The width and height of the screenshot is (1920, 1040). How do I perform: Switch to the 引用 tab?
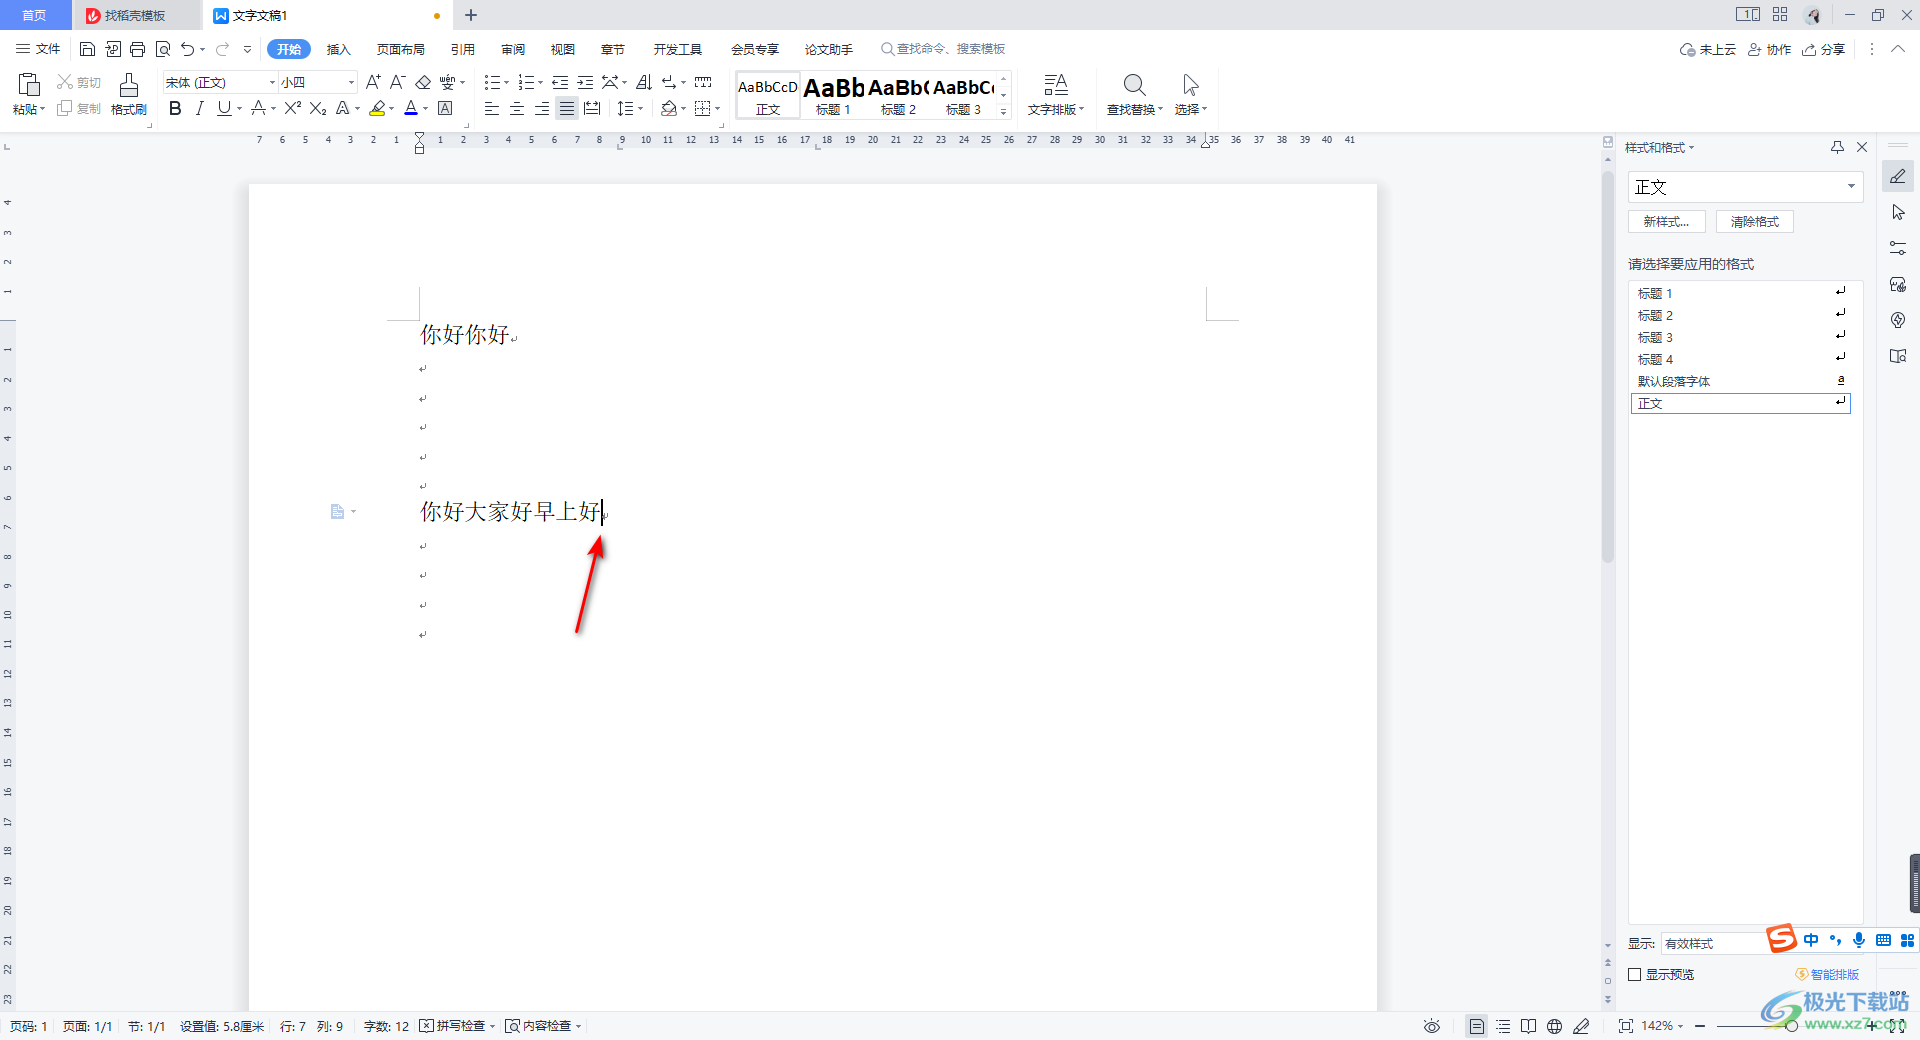point(462,49)
